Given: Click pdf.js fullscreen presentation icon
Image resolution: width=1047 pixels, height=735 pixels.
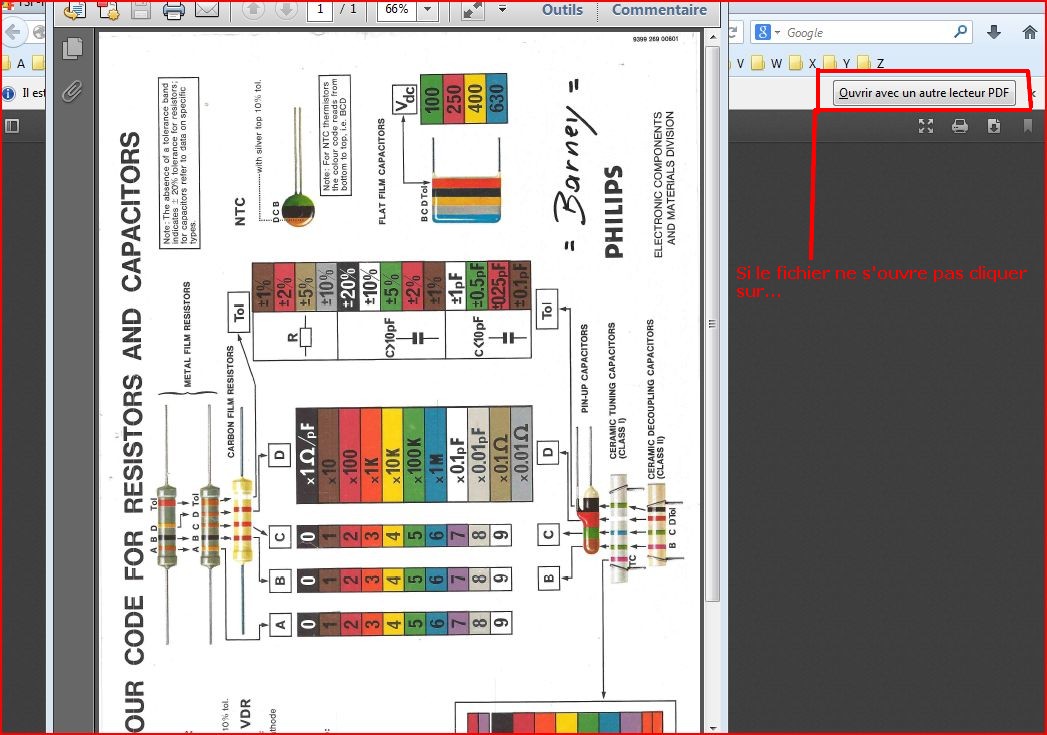Looking at the screenshot, I should coord(926,126).
